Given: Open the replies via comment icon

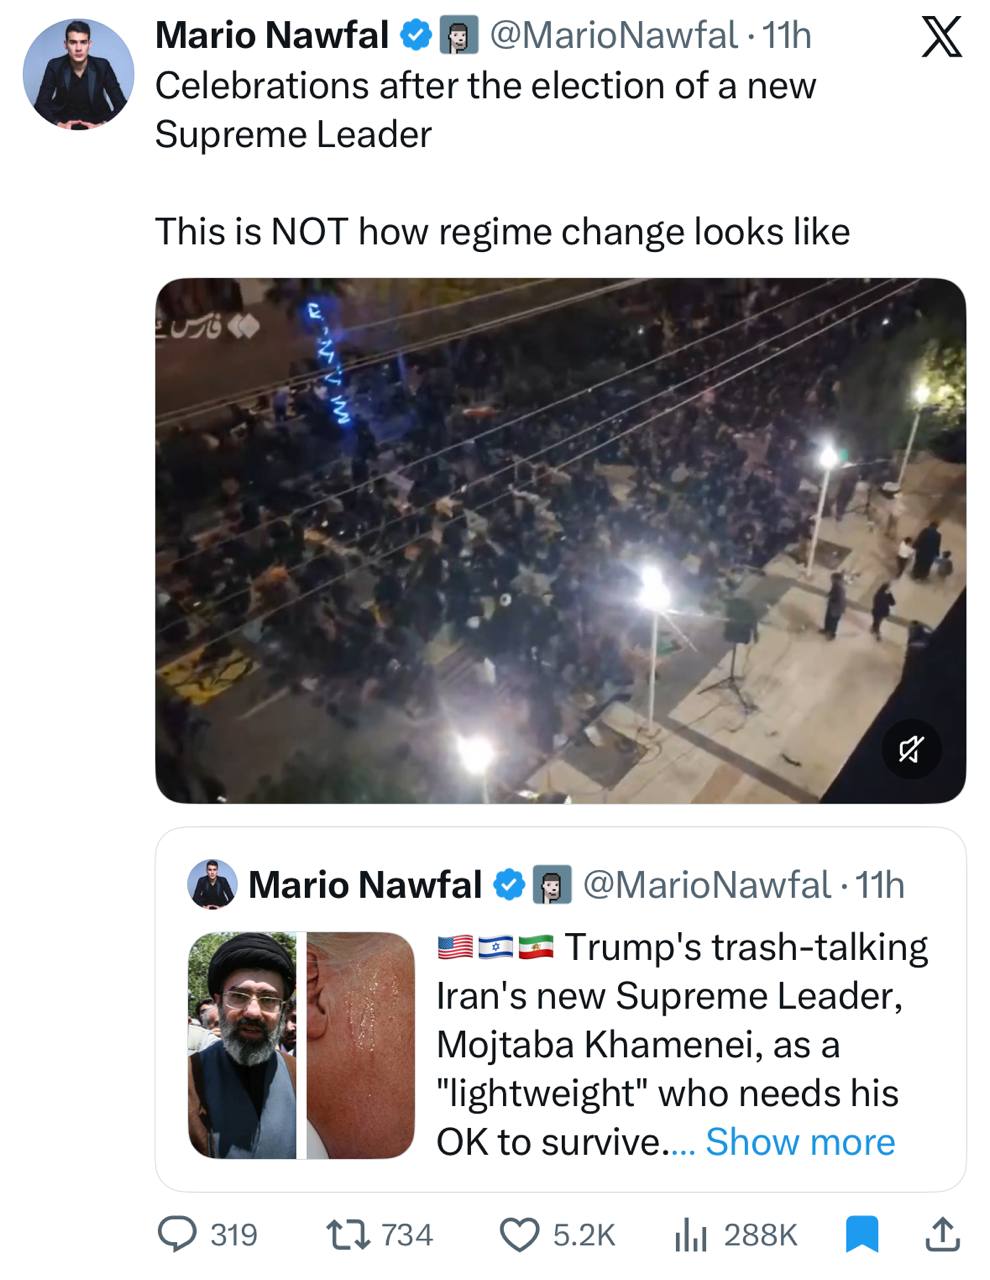Looking at the screenshot, I should 178,1235.
